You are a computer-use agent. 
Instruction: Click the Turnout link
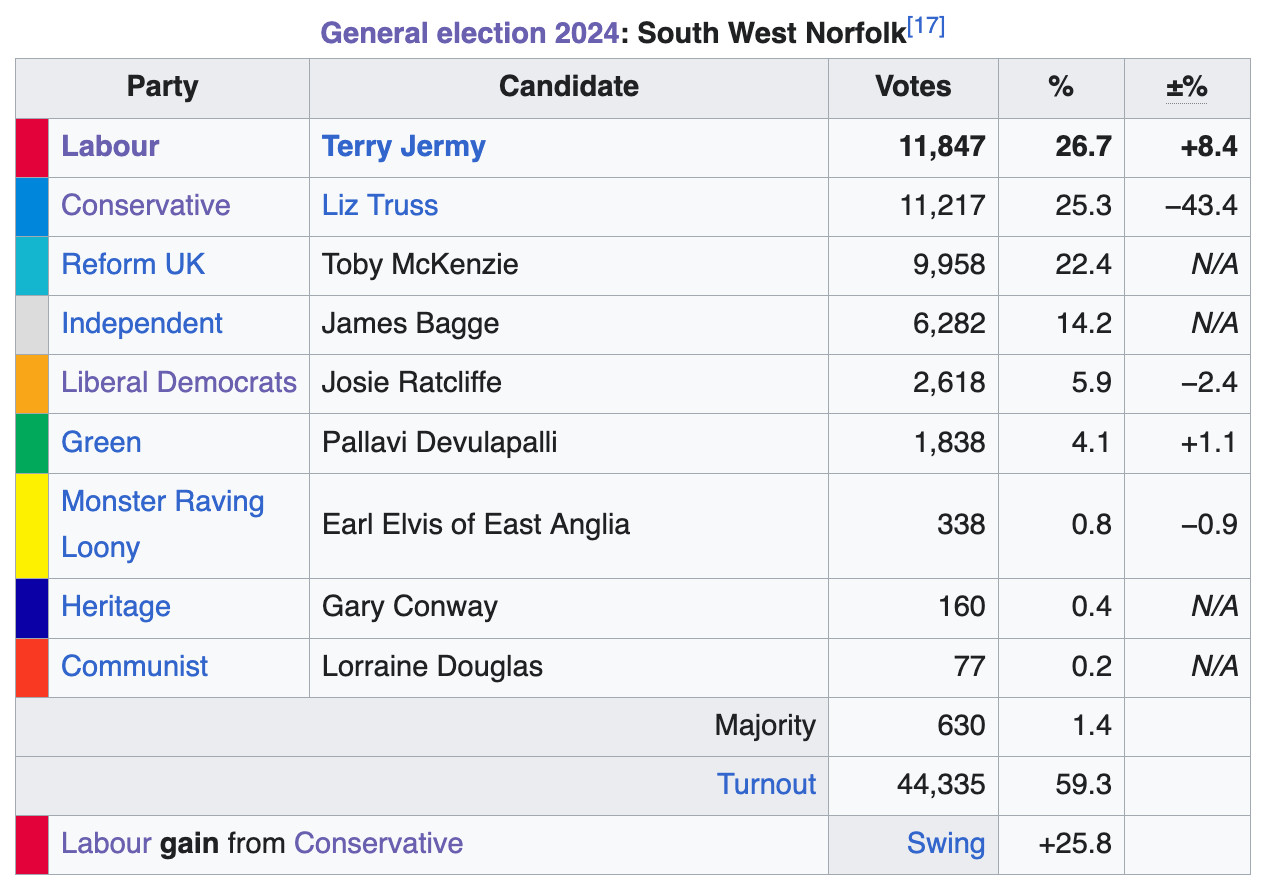[766, 784]
